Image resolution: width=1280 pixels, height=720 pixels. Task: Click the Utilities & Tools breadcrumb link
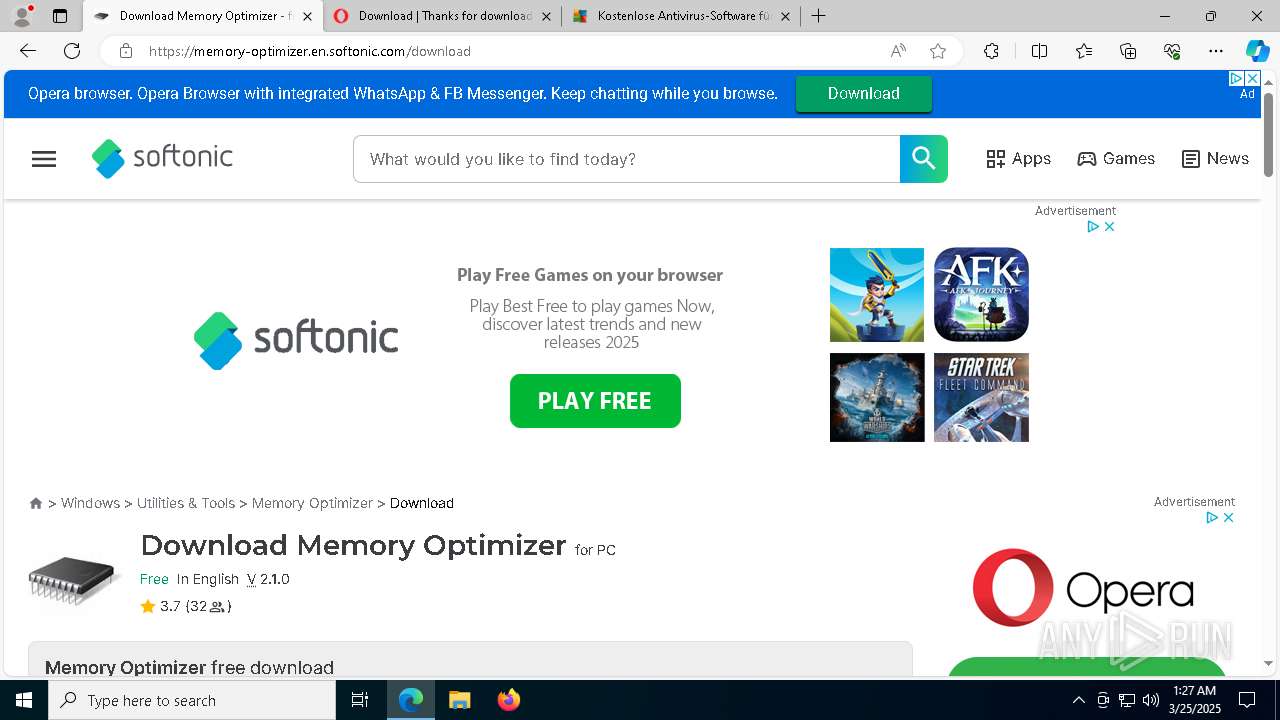click(x=186, y=503)
